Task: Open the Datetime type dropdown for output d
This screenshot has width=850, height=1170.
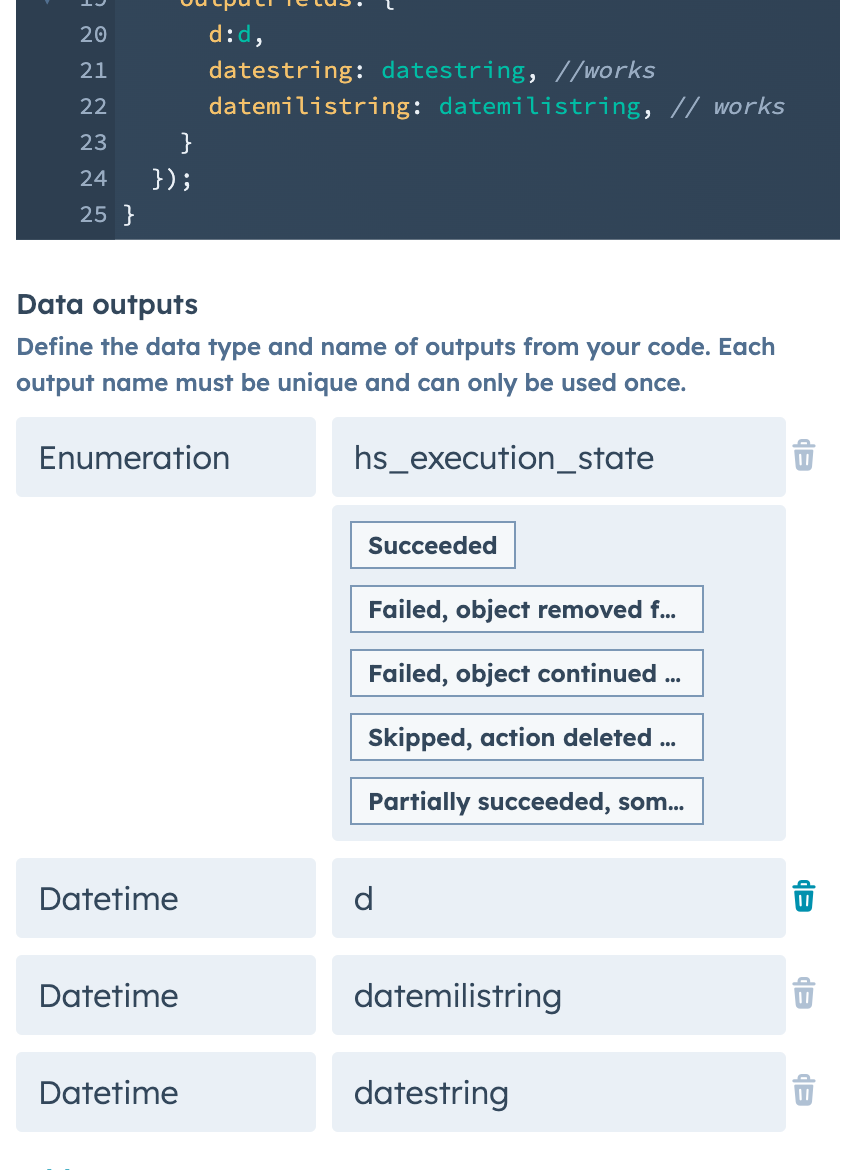Action: (165, 897)
